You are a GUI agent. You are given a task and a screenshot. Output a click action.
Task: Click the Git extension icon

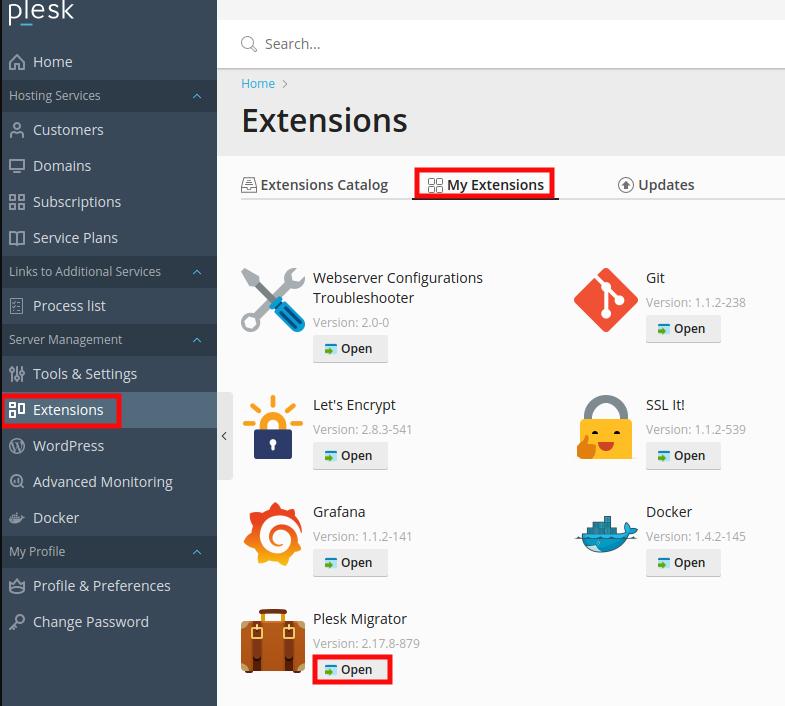[606, 300]
